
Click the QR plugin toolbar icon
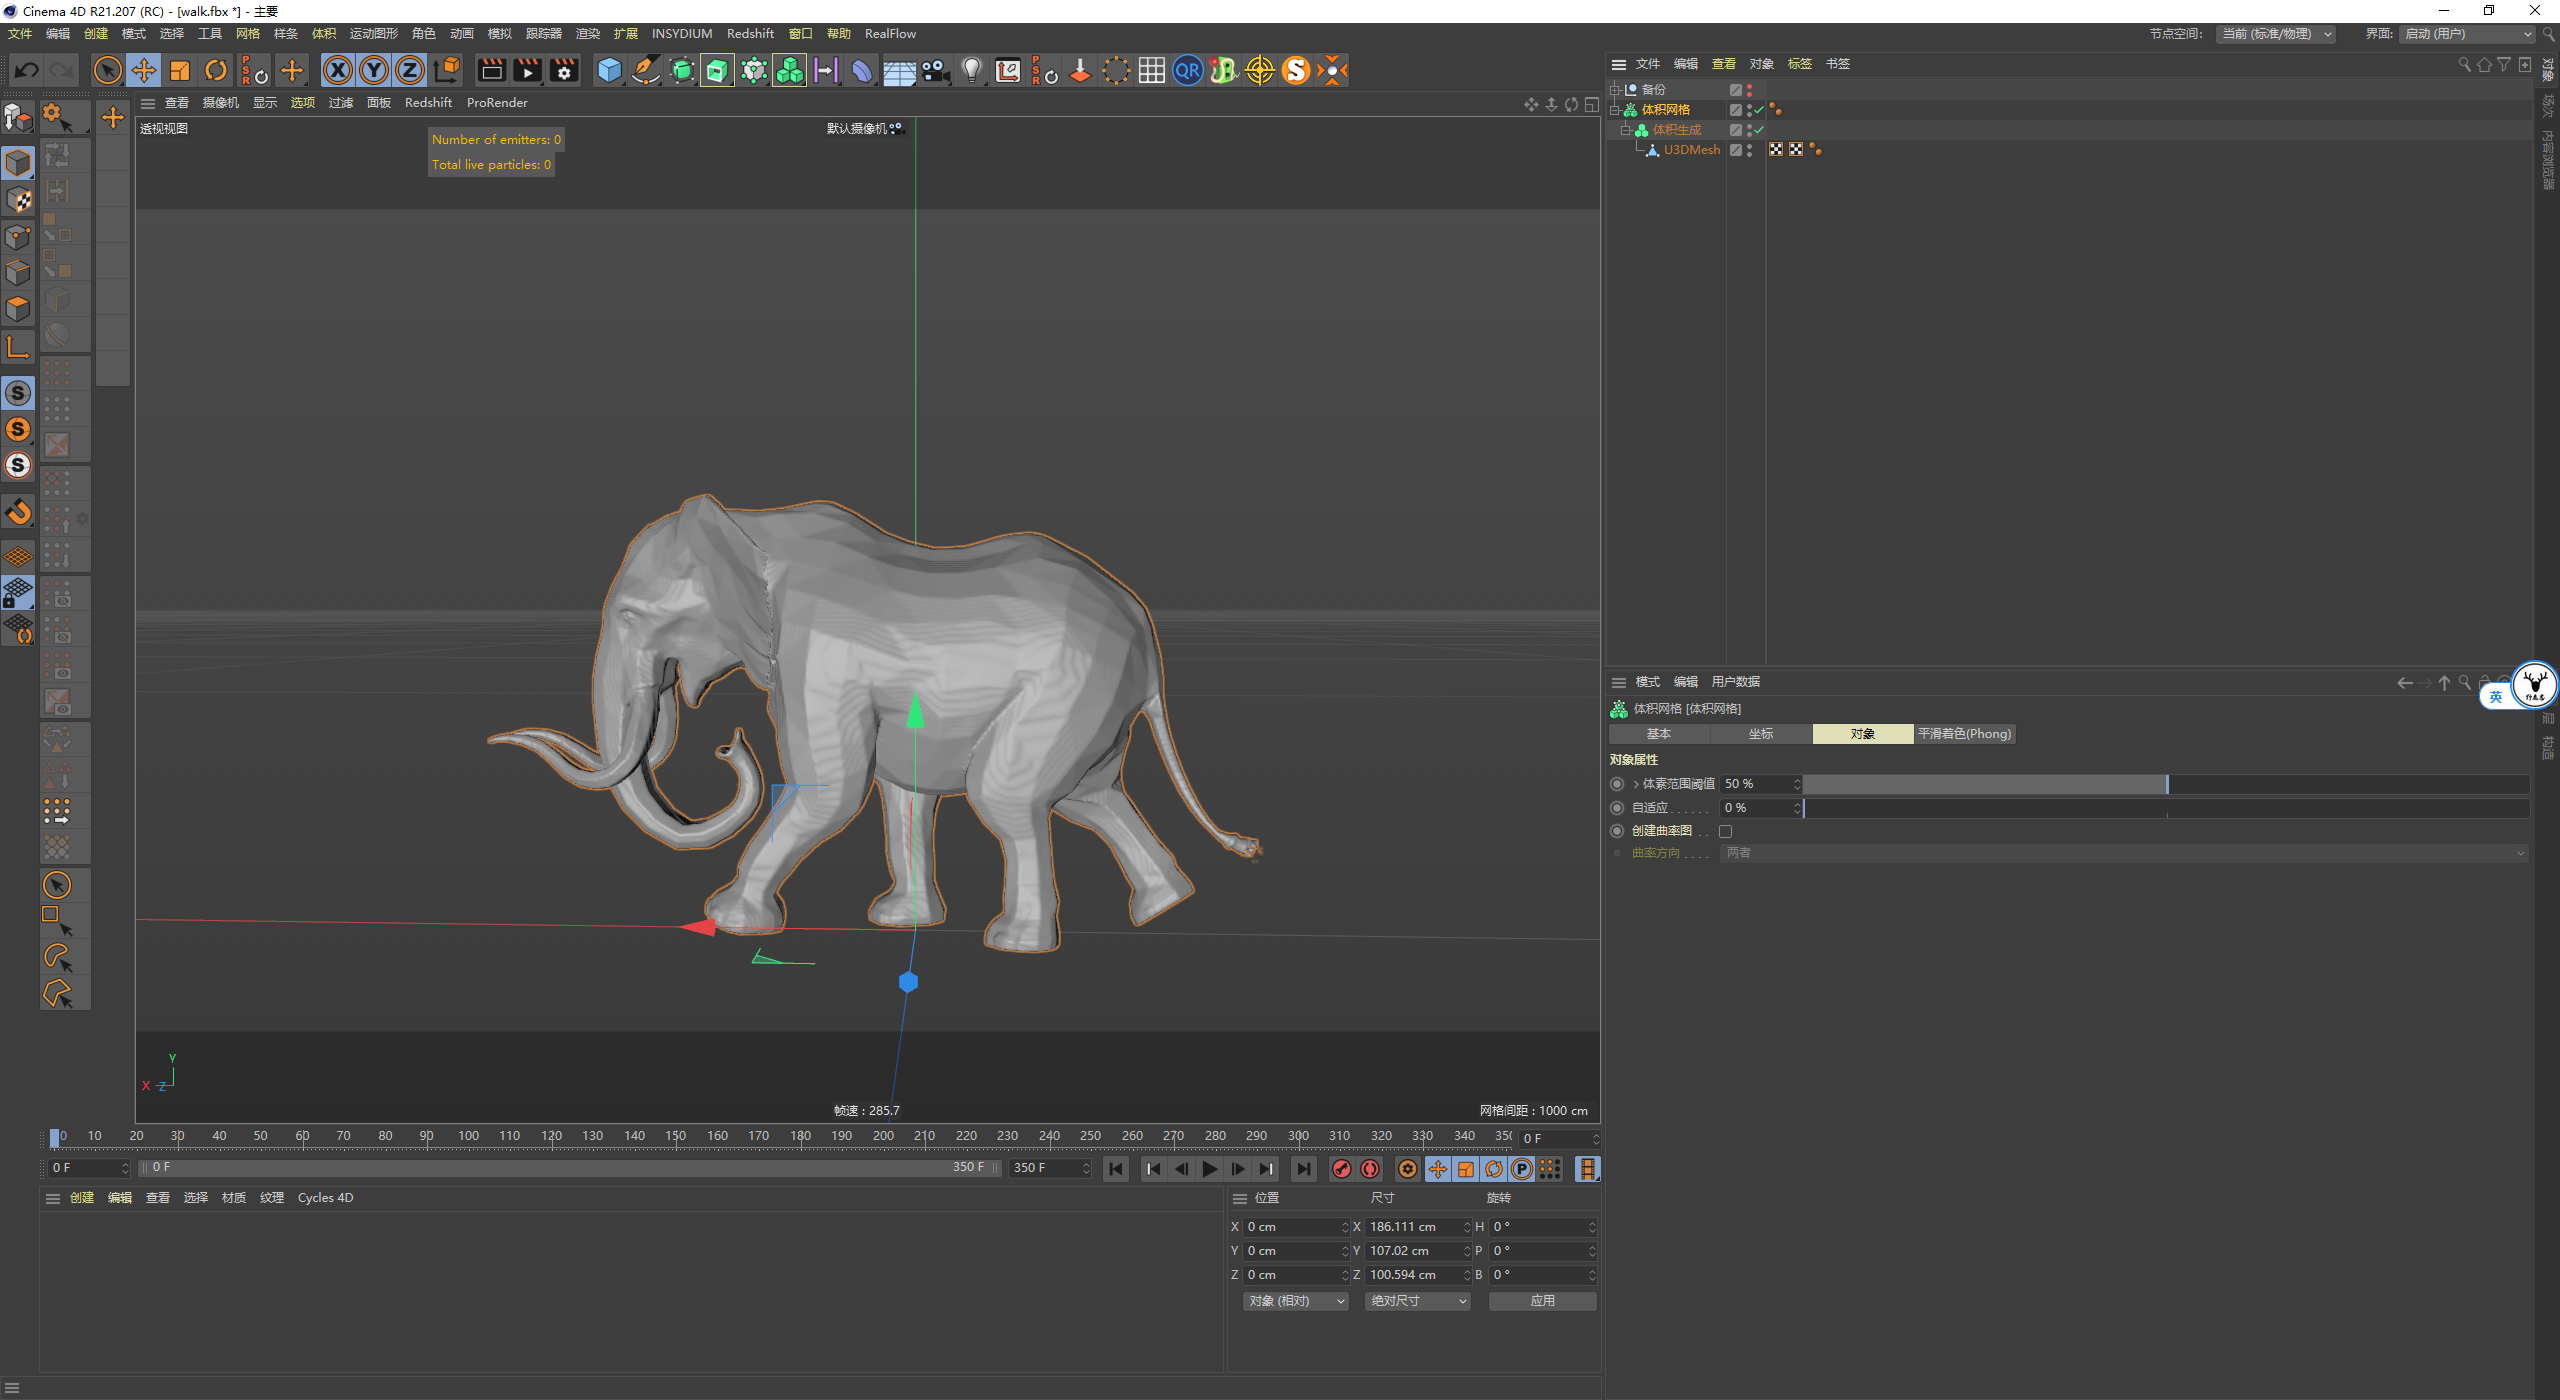pos(1187,70)
